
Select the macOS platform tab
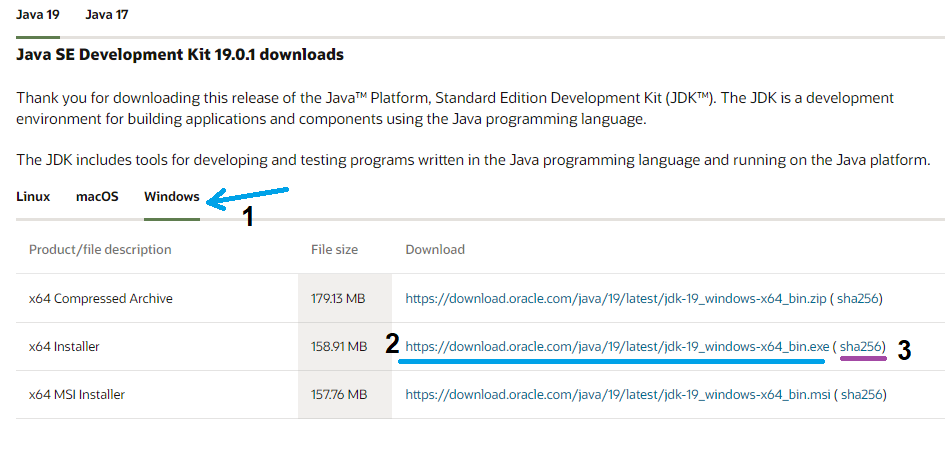click(97, 196)
